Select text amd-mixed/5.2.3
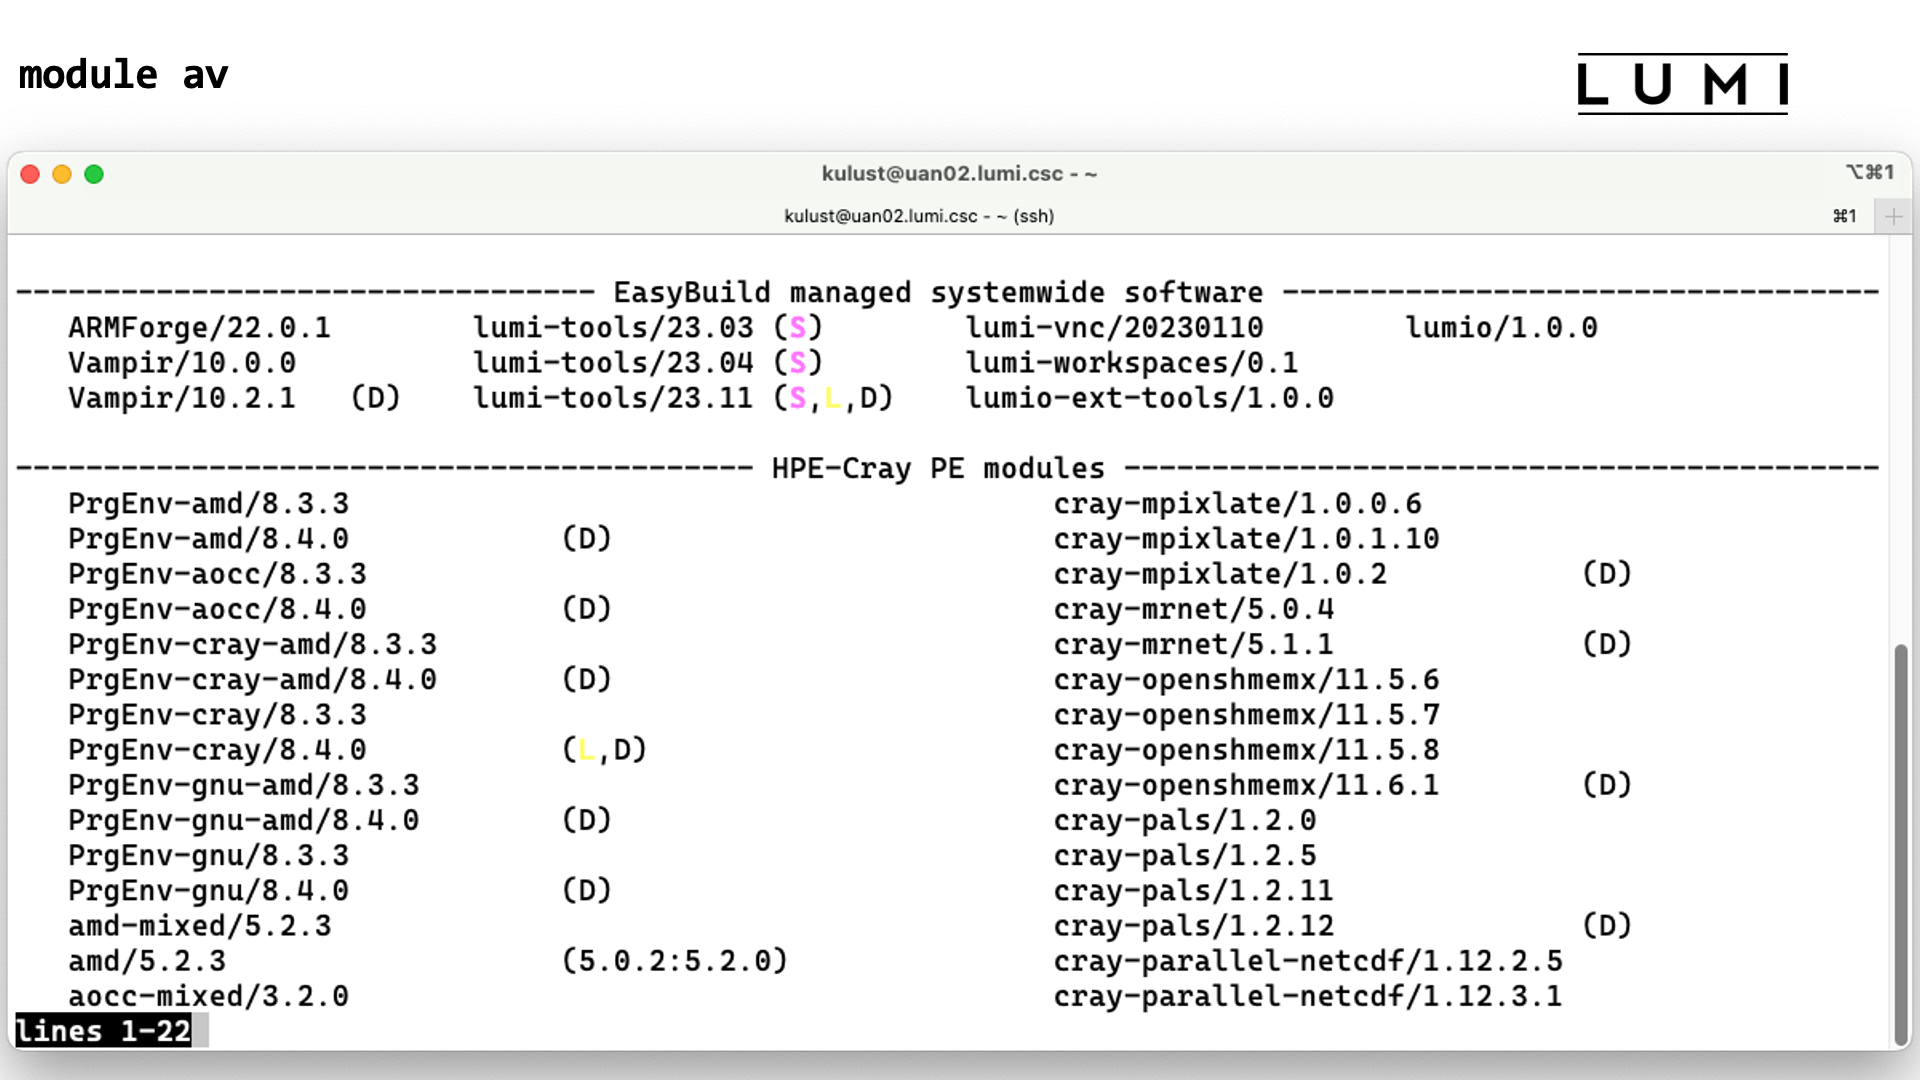Image resolution: width=1920 pixels, height=1080 pixels. coord(199,926)
